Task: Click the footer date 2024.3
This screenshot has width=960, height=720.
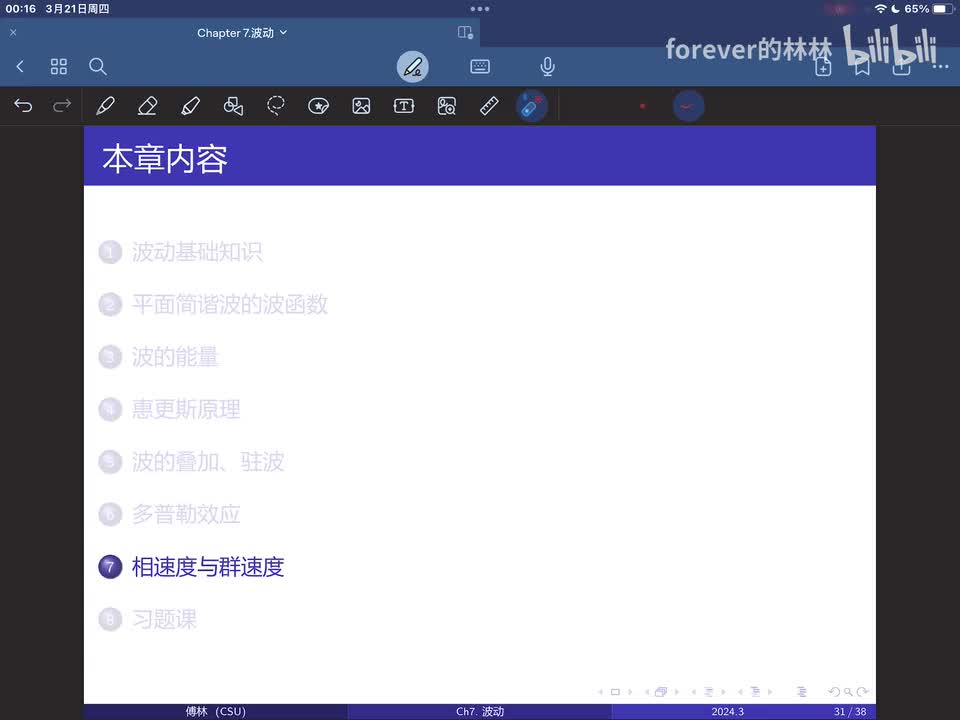Action: 727,711
